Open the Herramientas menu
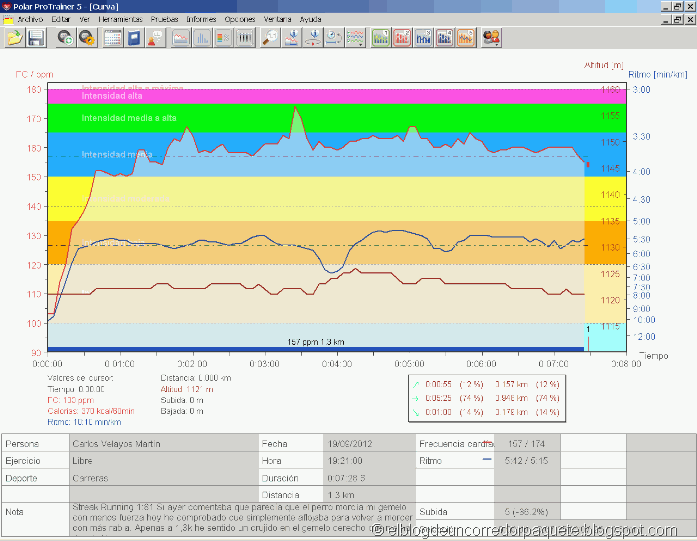The height and width of the screenshot is (541, 697). click(x=120, y=20)
